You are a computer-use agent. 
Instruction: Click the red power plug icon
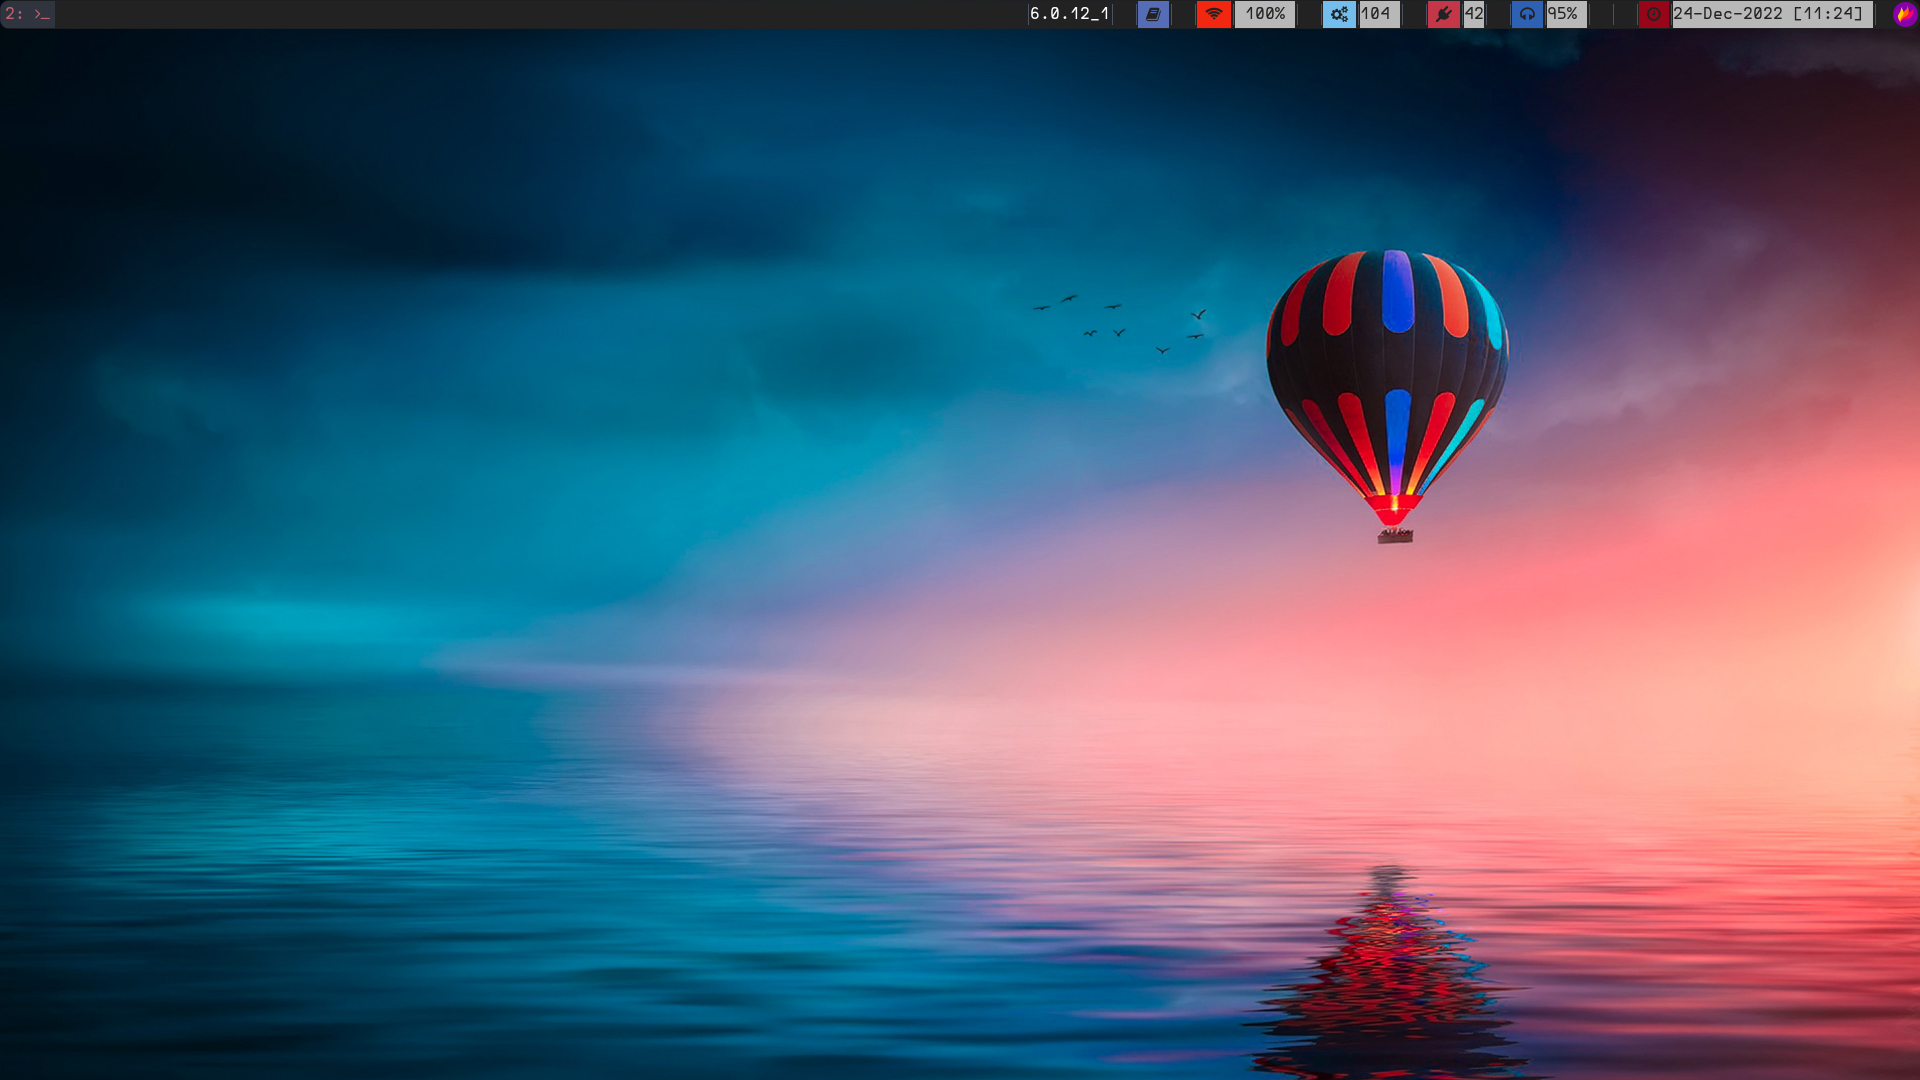pos(1443,14)
